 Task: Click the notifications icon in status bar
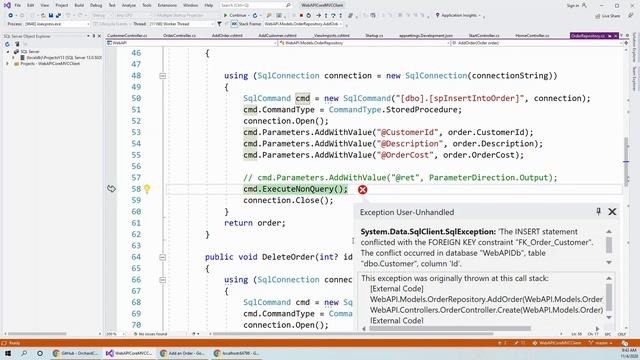624,343
